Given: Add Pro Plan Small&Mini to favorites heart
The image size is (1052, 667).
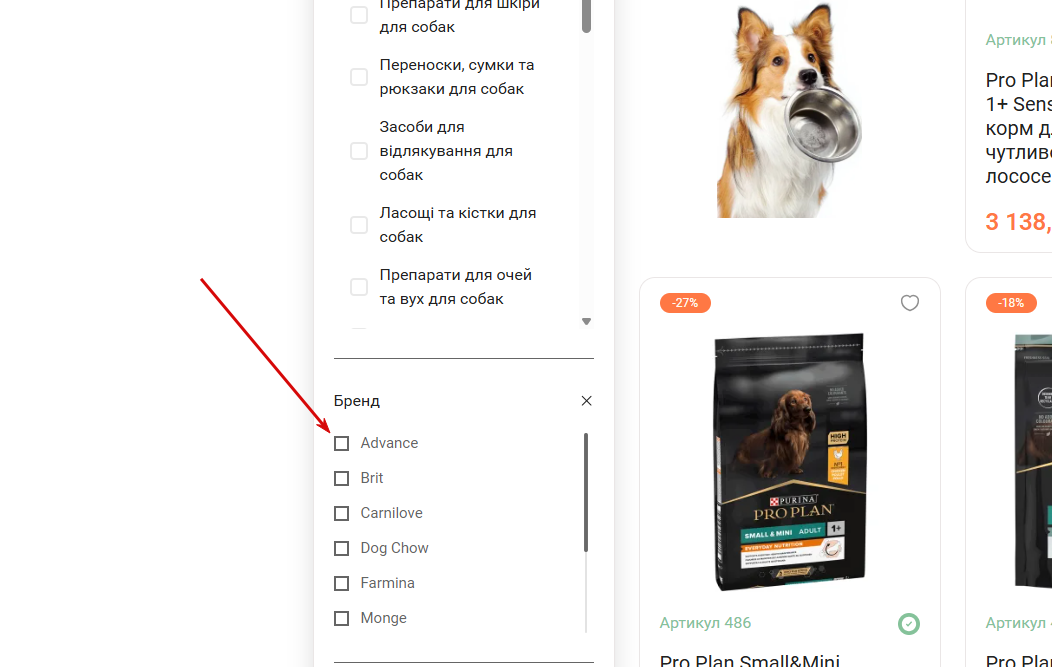Looking at the screenshot, I should coord(910,303).
